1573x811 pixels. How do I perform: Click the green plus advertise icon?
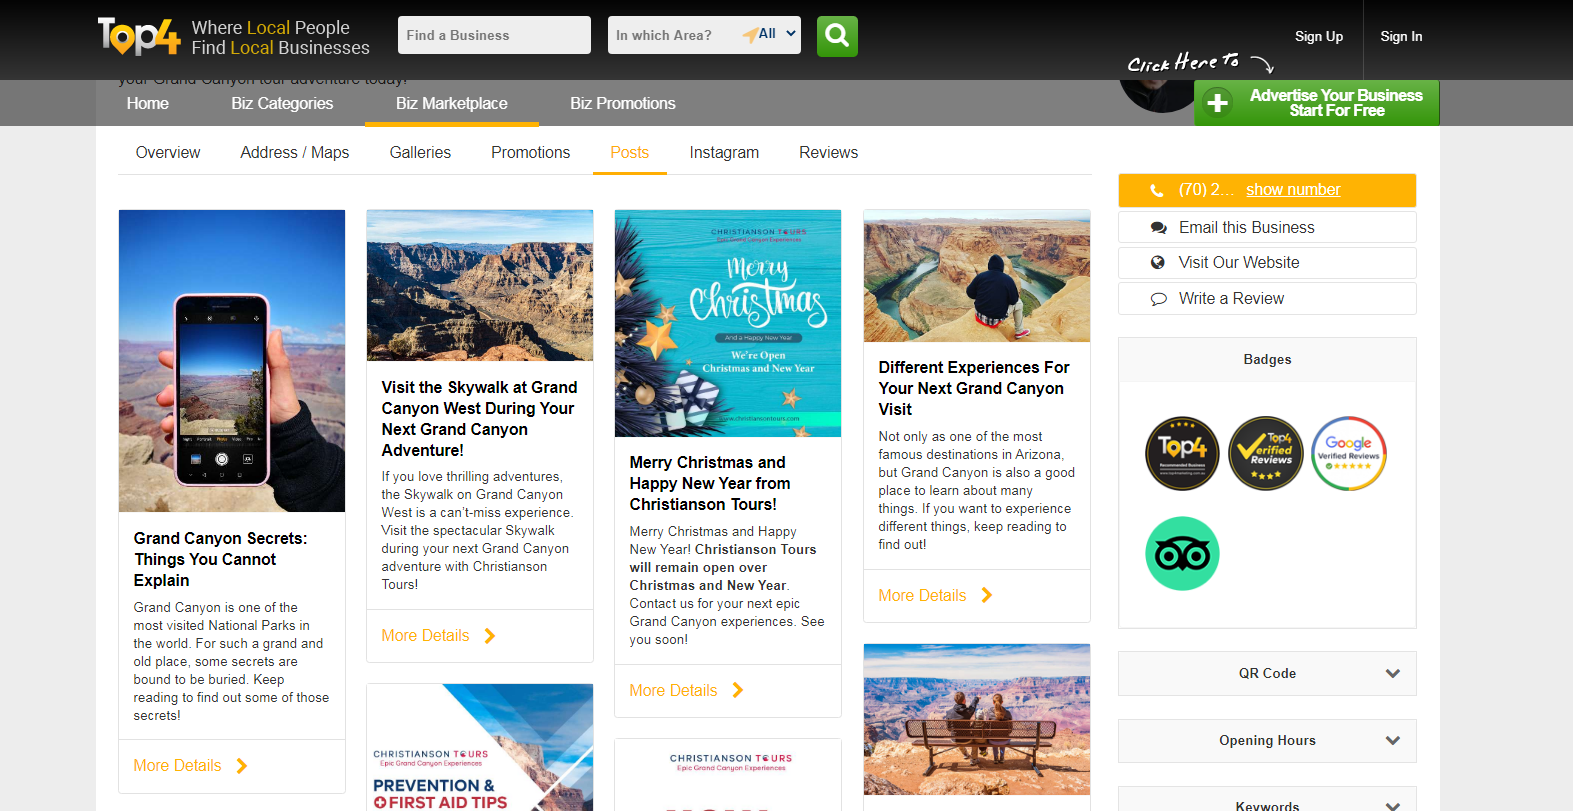[1217, 103]
